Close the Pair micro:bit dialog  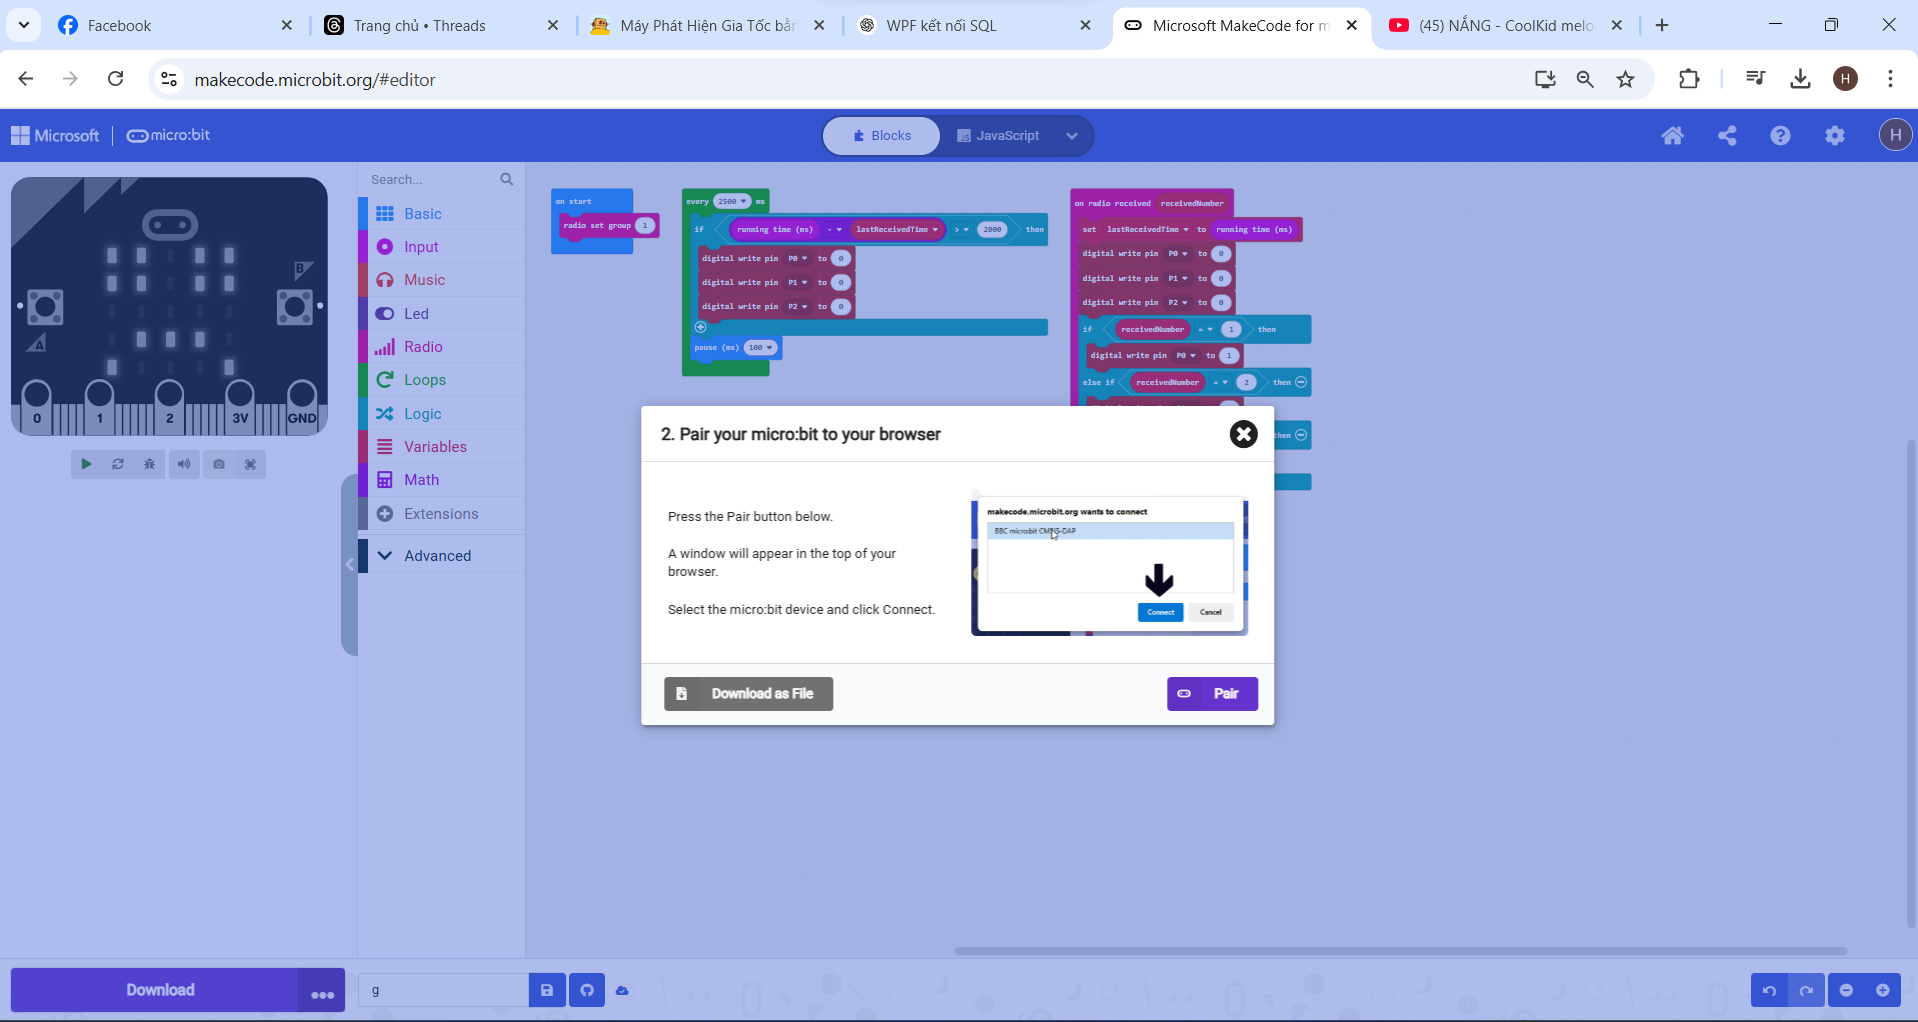coord(1243,434)
